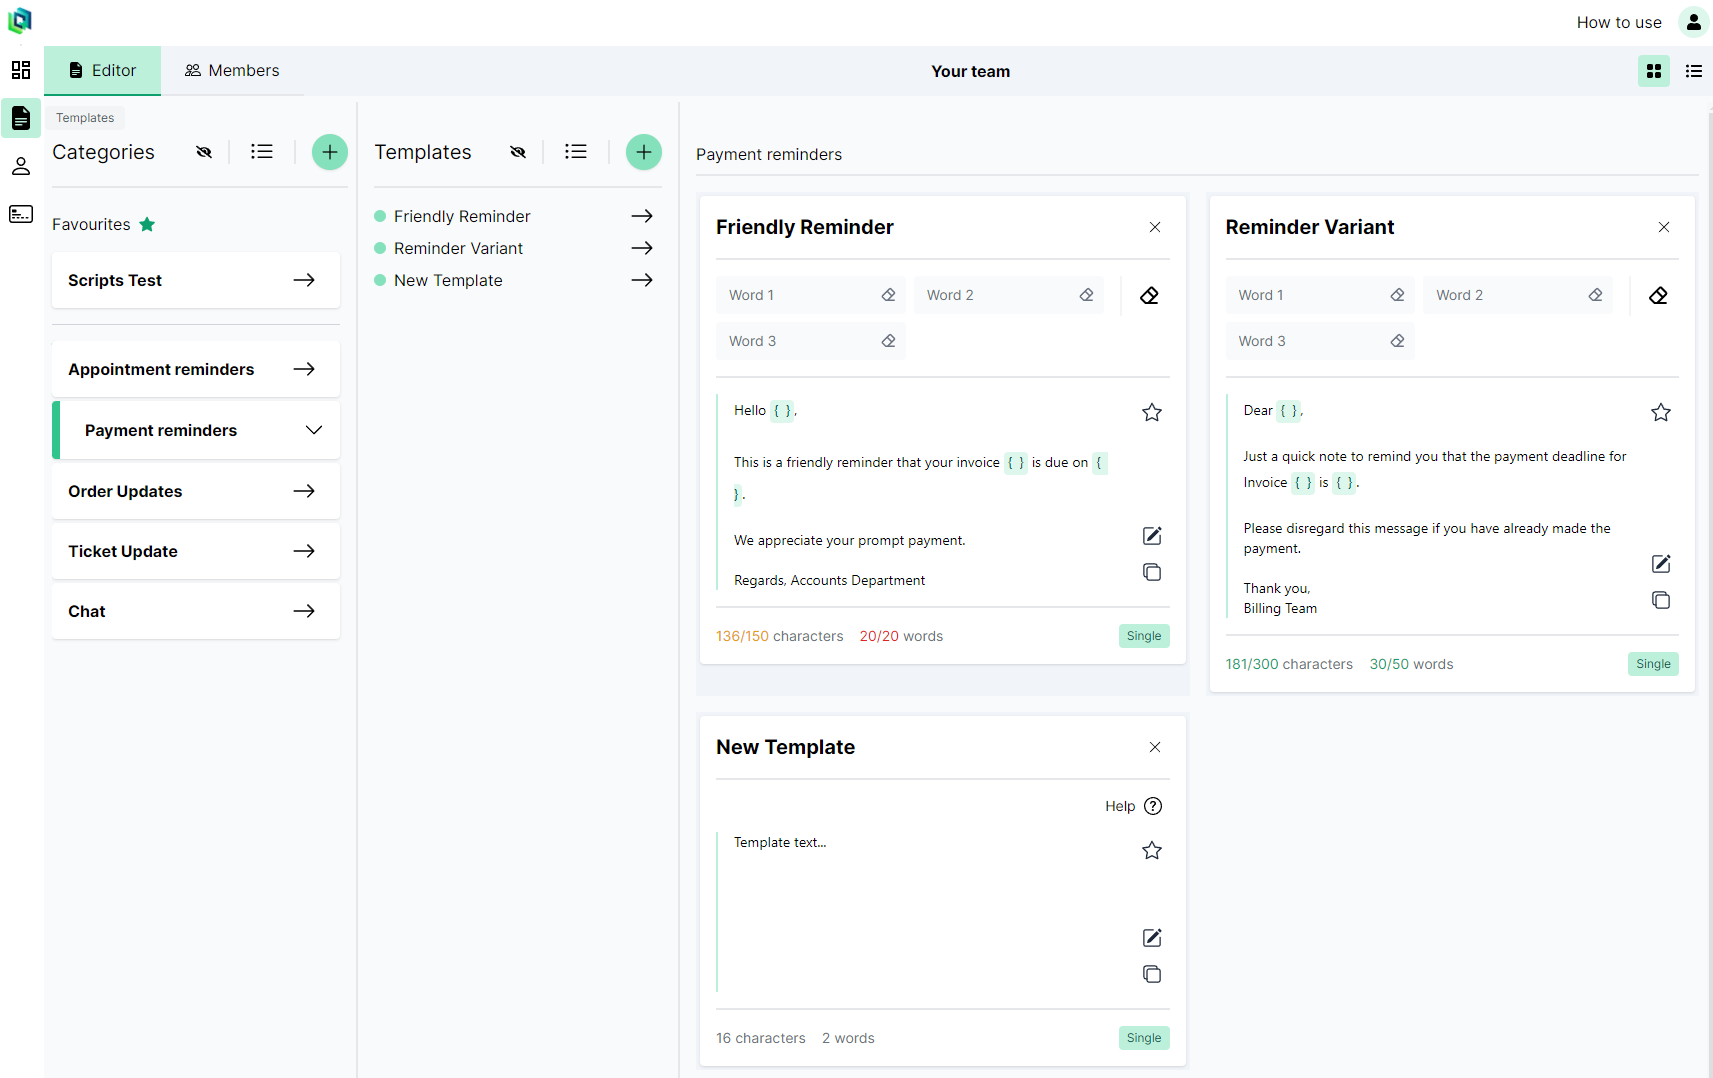Toggle visibility of hidden templates
Image resolution: width=1713 pixels, height=1078 pixels.
[518, 152]
